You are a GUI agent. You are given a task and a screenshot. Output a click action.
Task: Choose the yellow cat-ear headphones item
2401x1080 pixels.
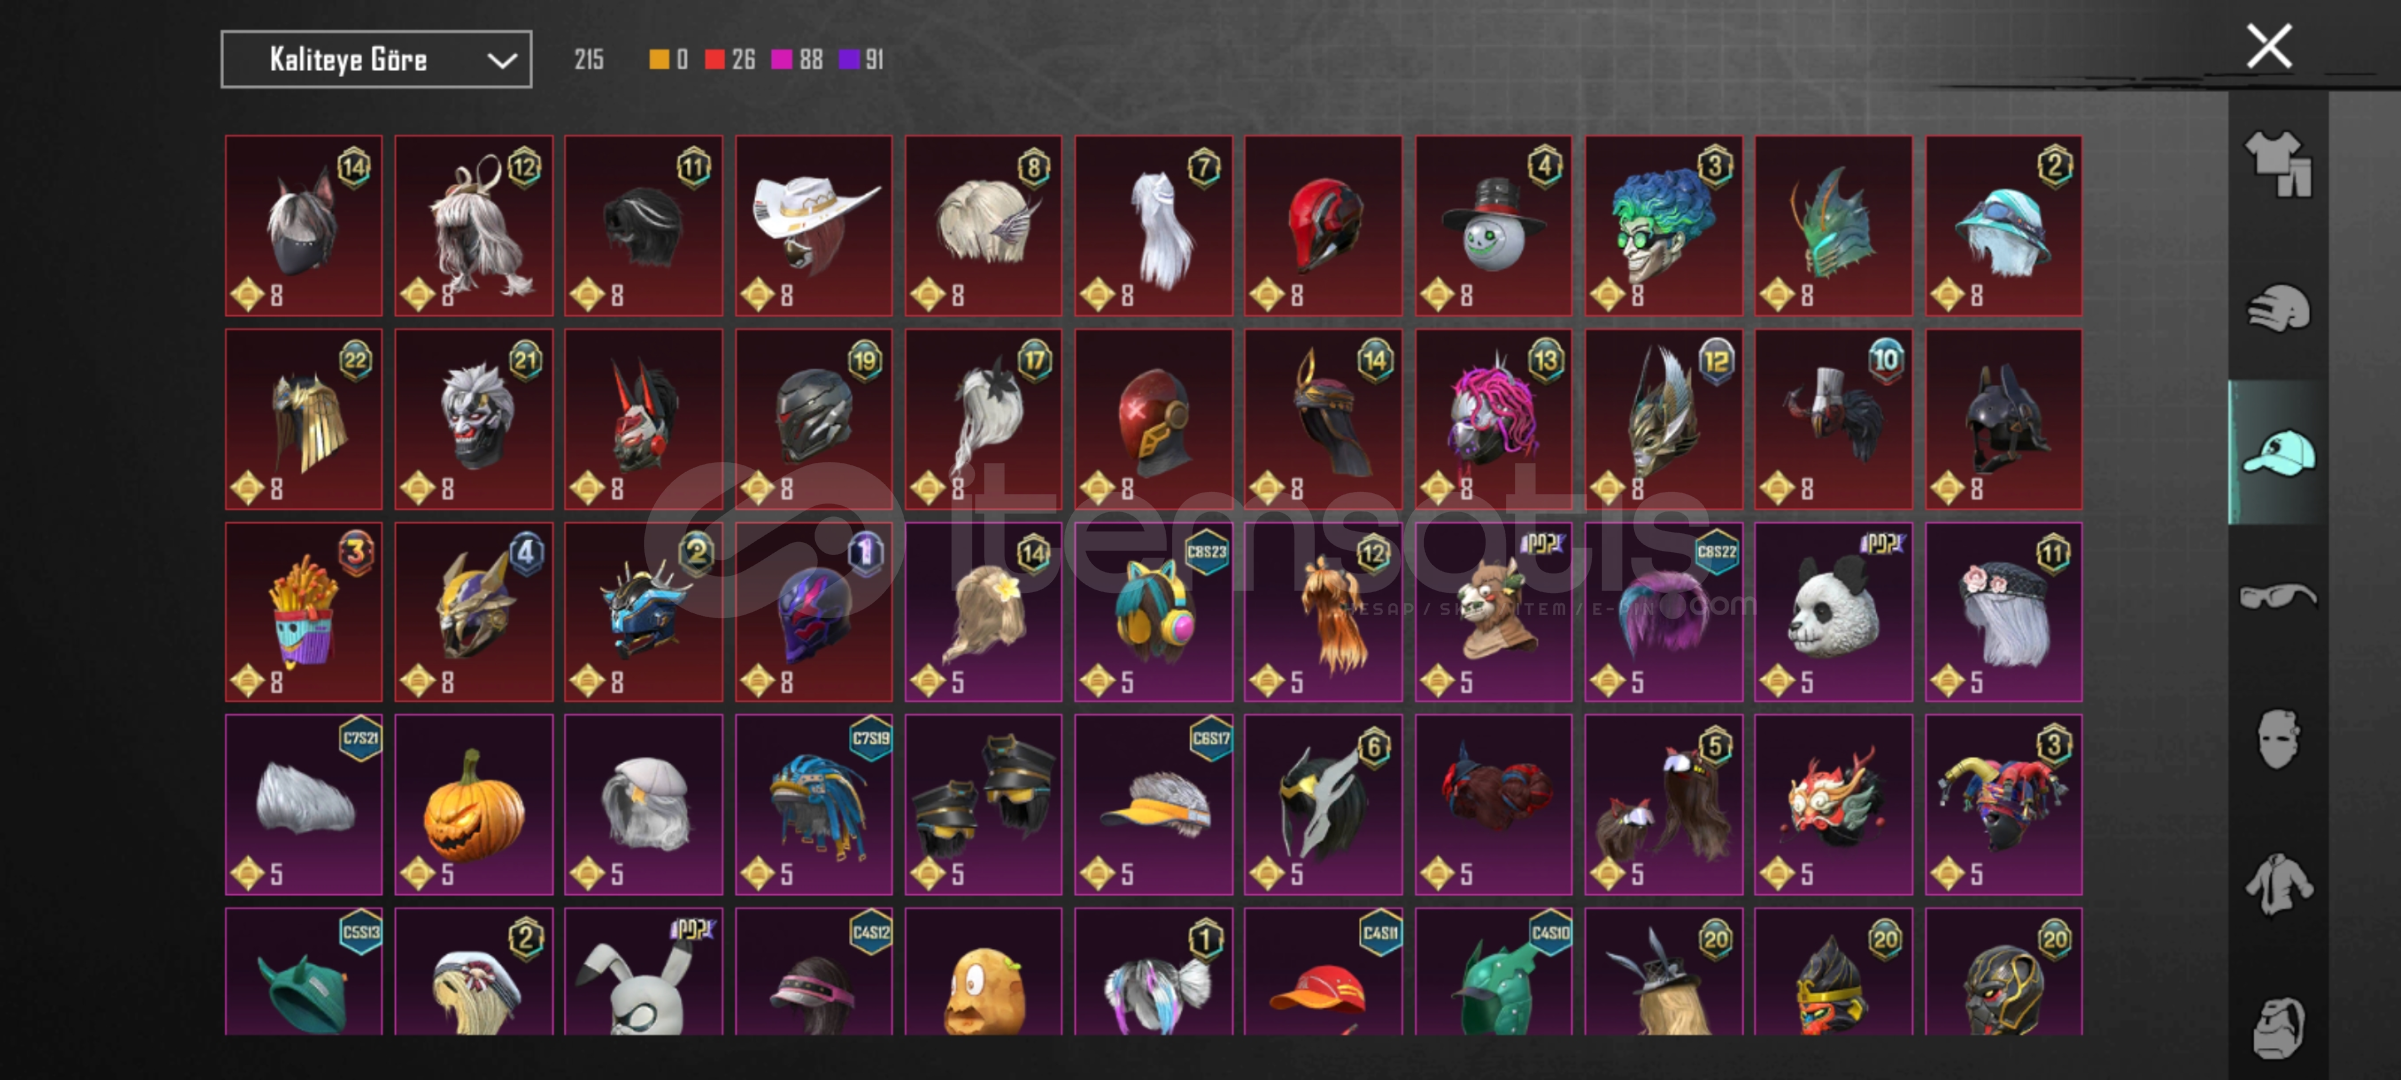[x=1154, y=612]
